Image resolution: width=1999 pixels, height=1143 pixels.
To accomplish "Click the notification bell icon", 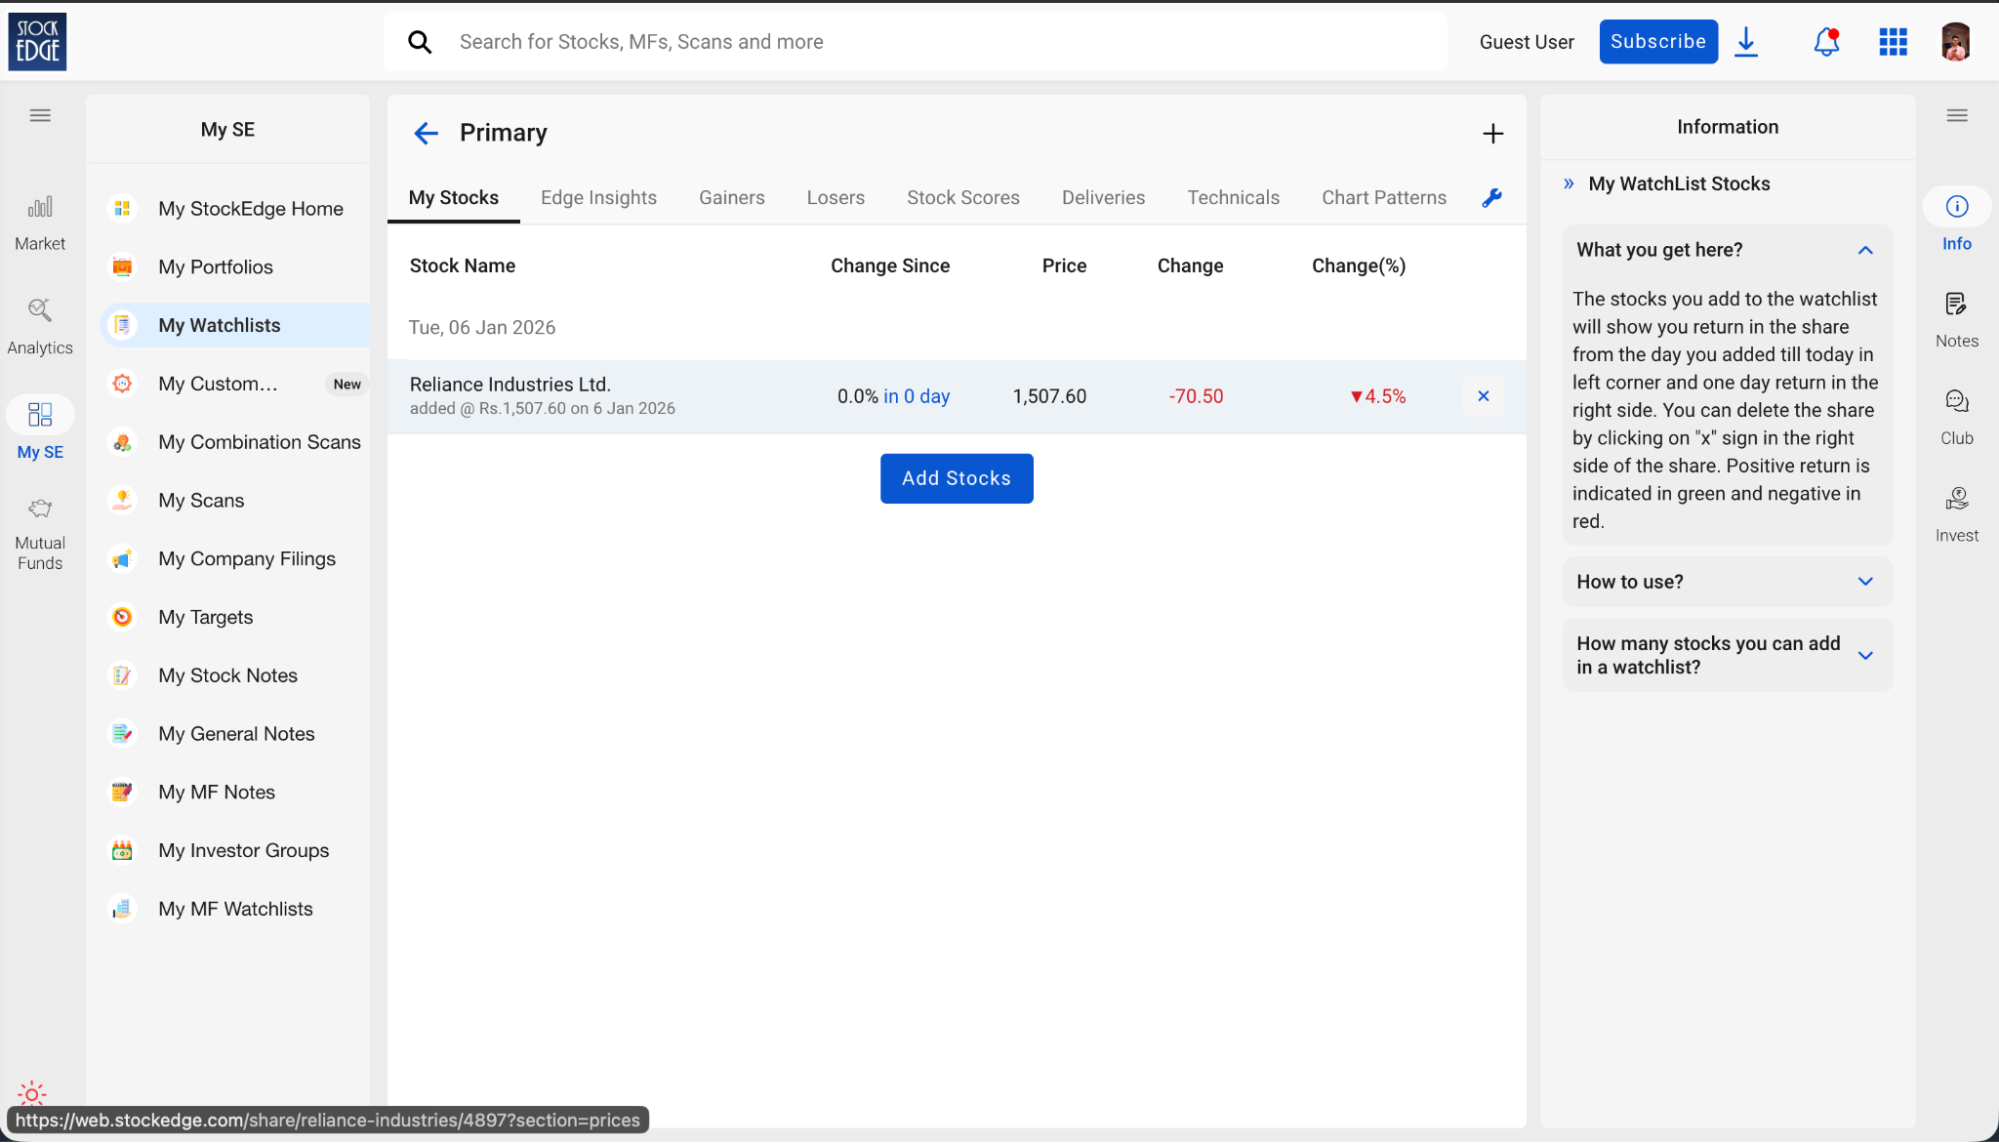I will tap(1826, 42).
